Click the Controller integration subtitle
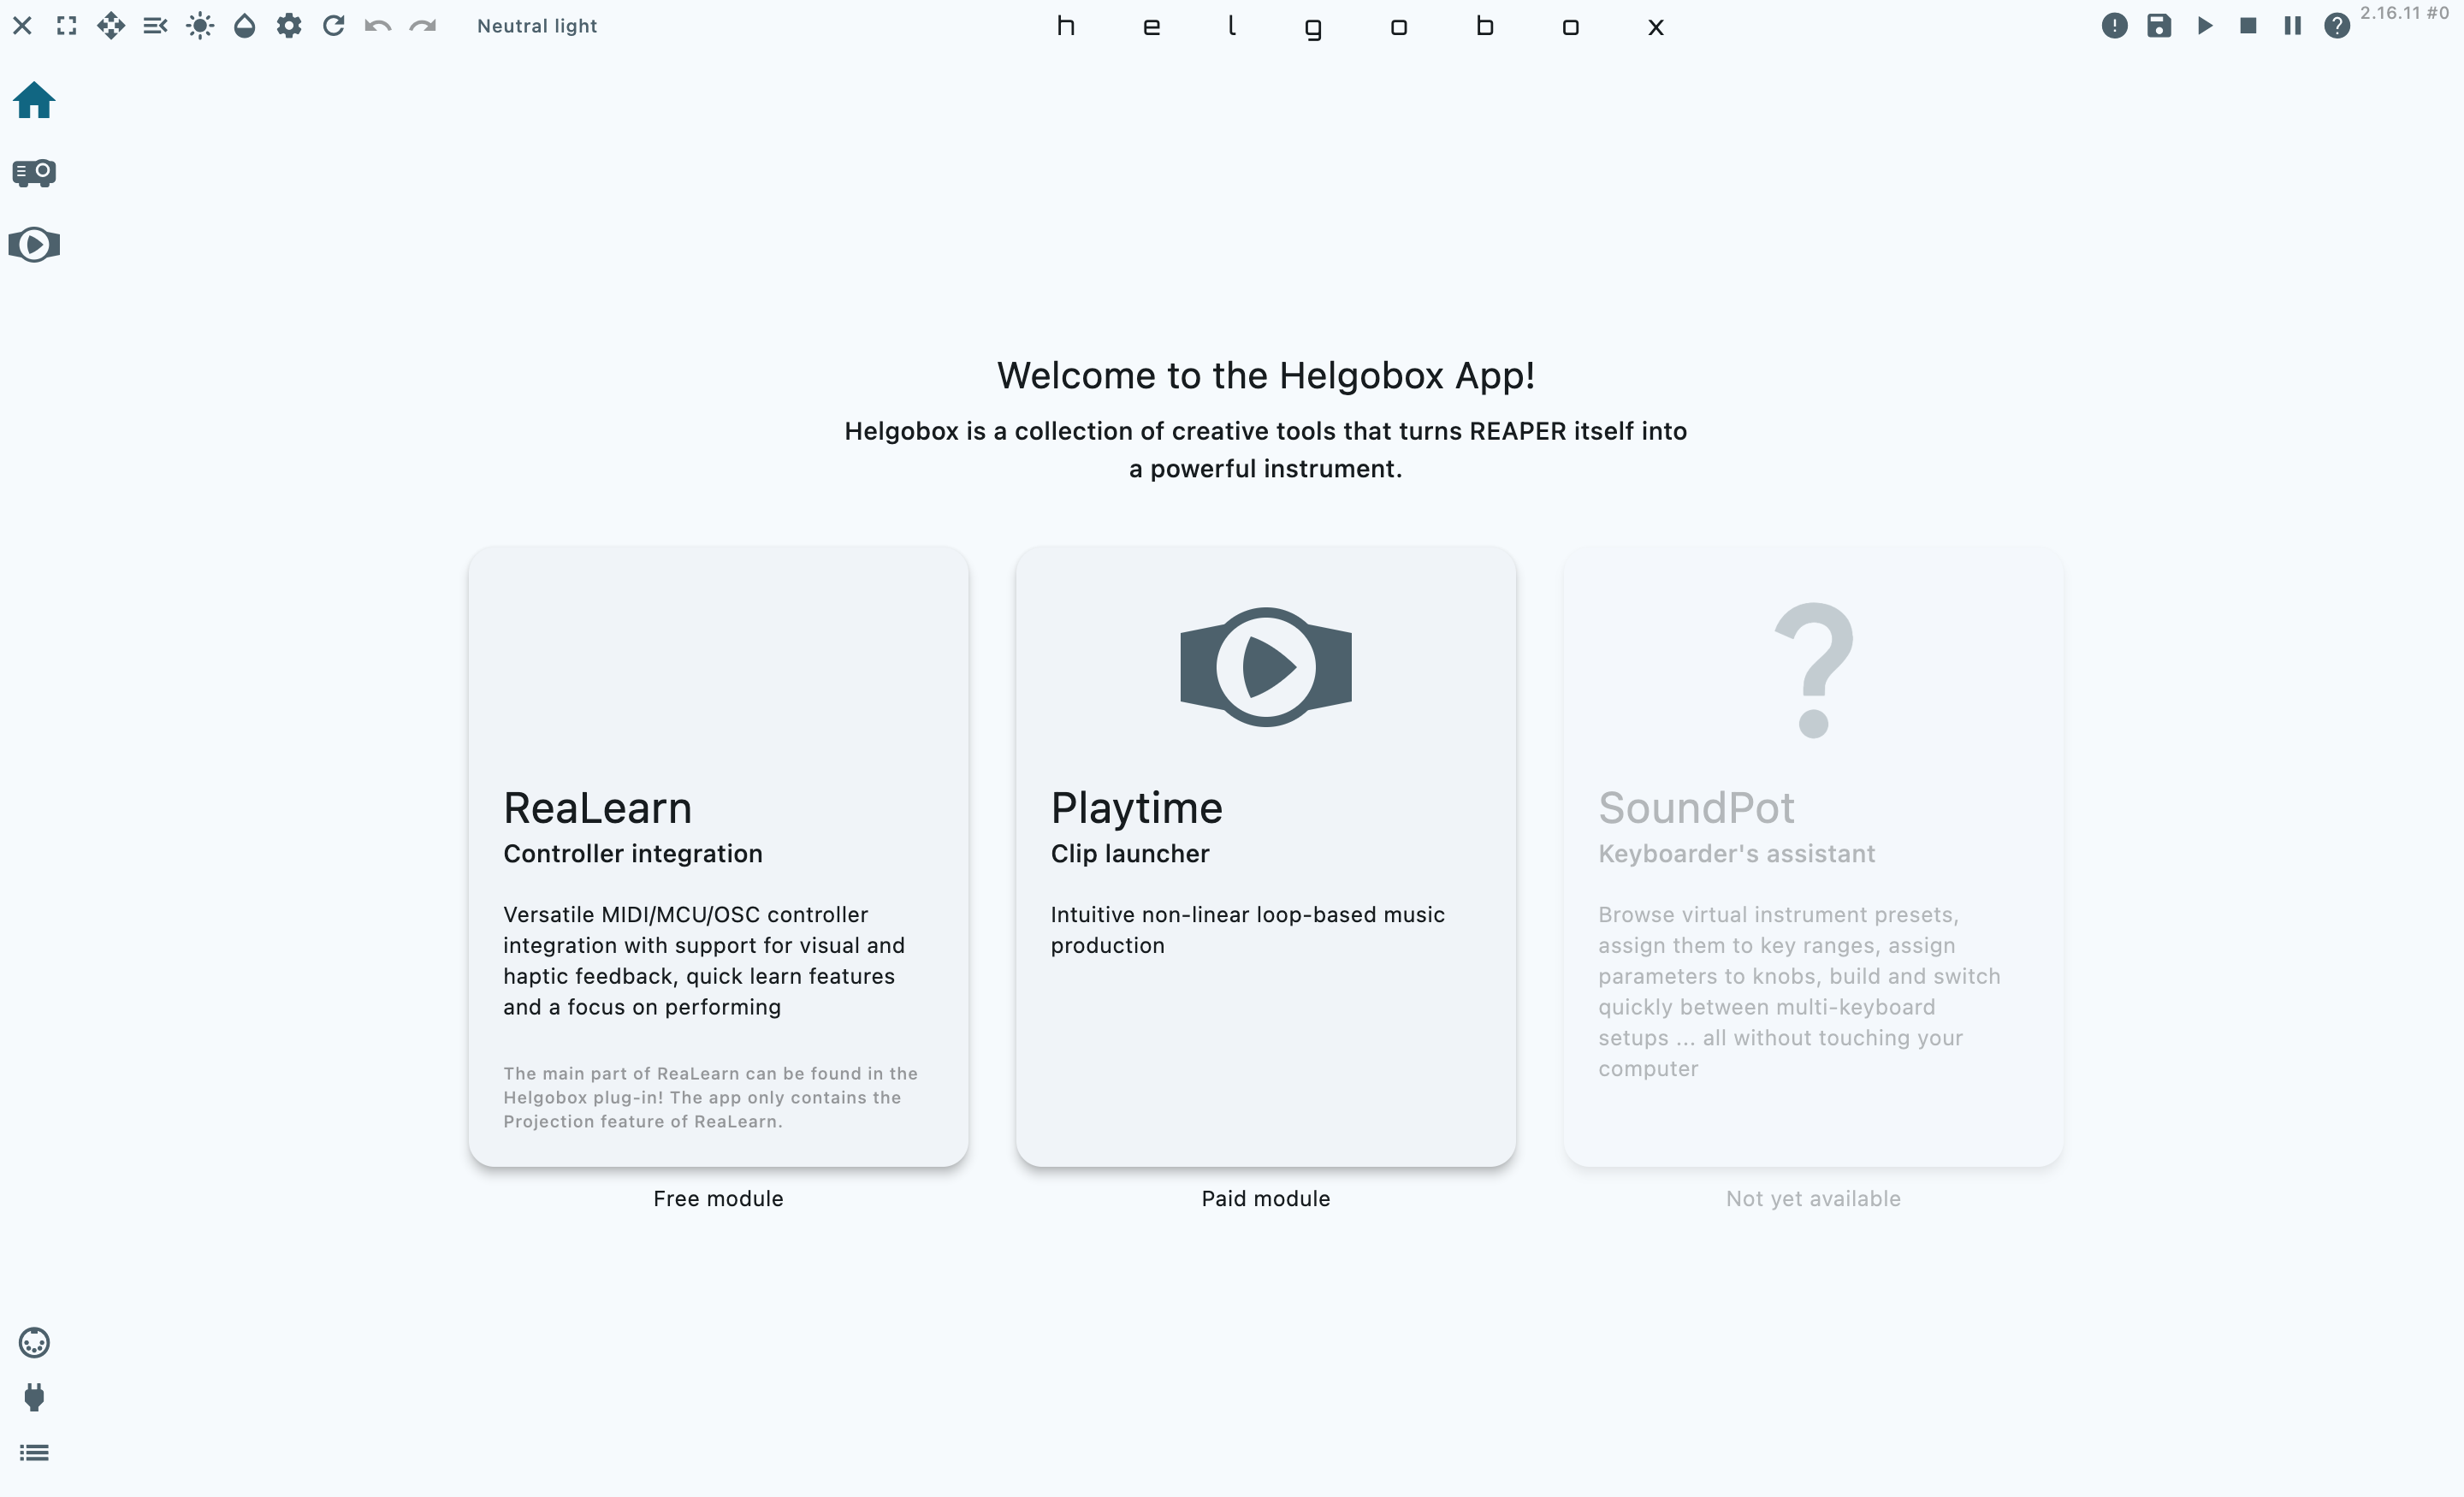The width and height of the screenshot is (2464, 1497). [x=633, y=854]
